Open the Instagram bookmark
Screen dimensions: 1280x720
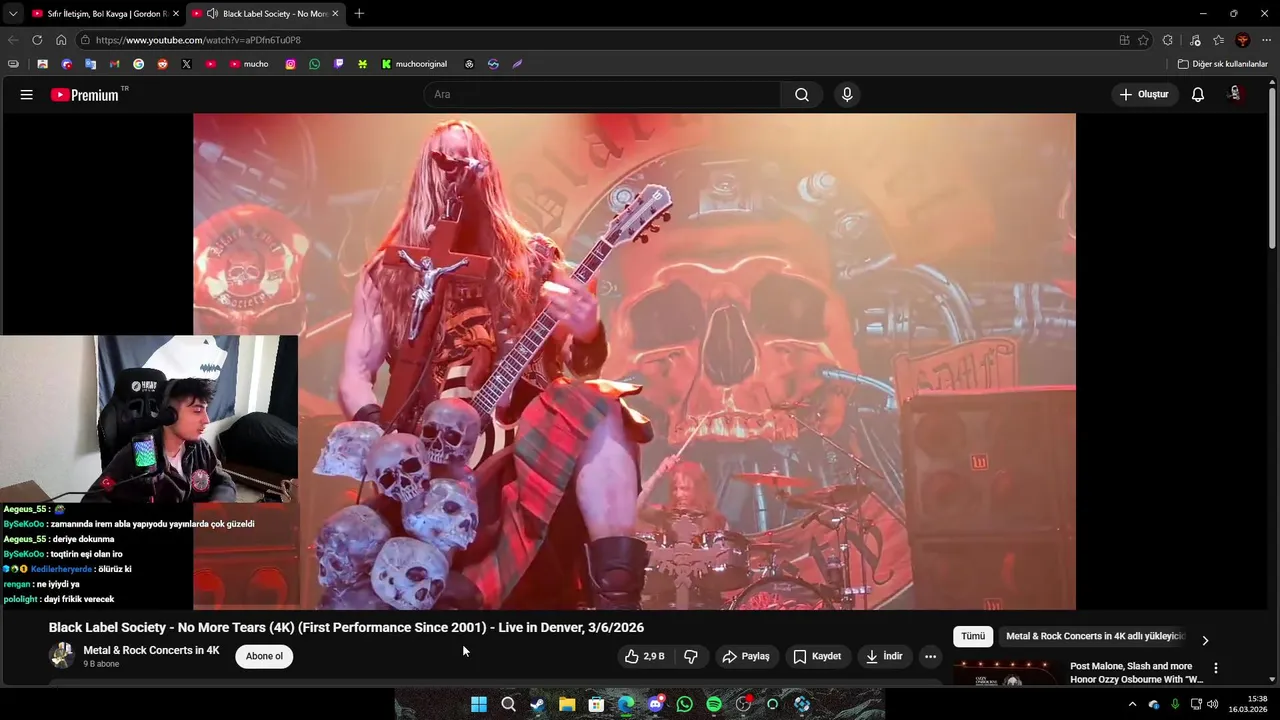pos(290,64)
